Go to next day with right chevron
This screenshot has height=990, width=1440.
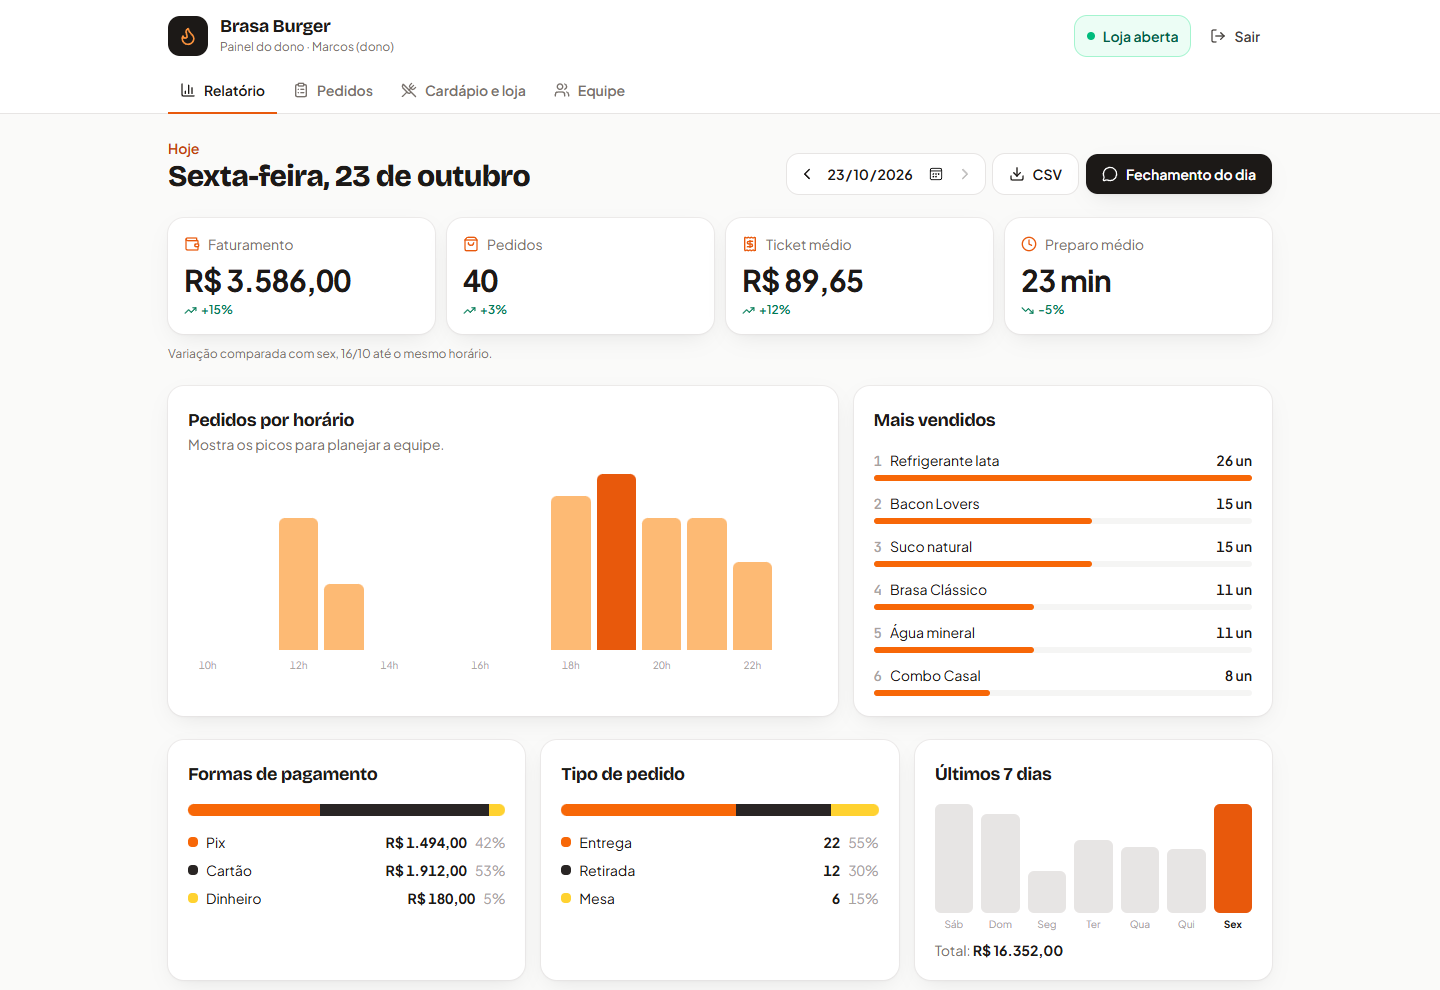(965, 174)
